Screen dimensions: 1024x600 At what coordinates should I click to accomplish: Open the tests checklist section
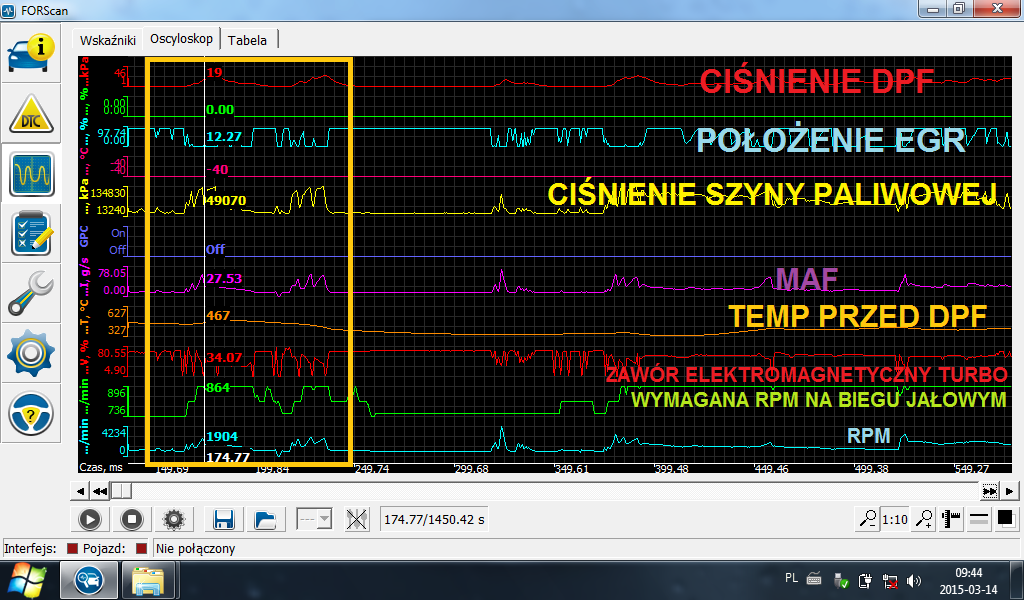point(31,233)
